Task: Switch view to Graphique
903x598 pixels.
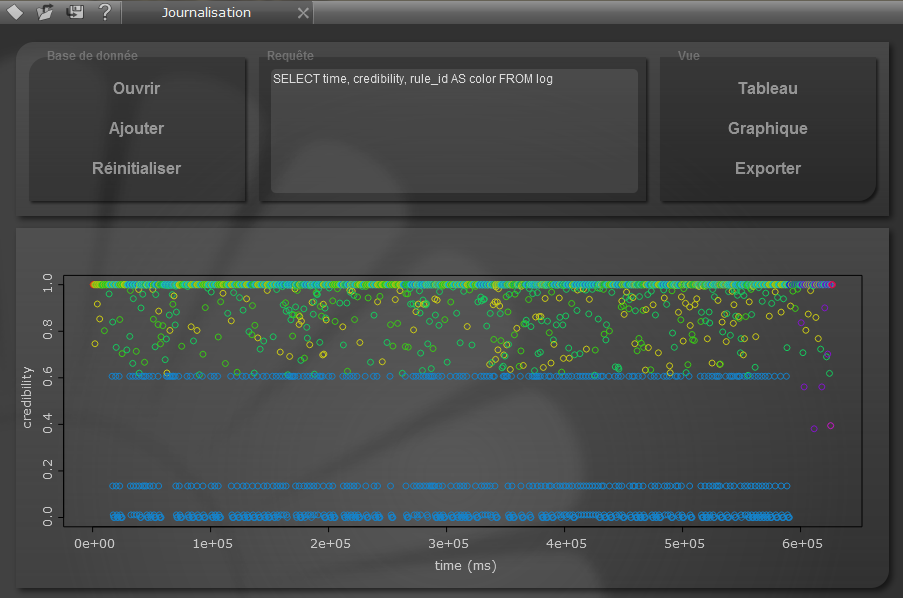Action: point(768,128)
